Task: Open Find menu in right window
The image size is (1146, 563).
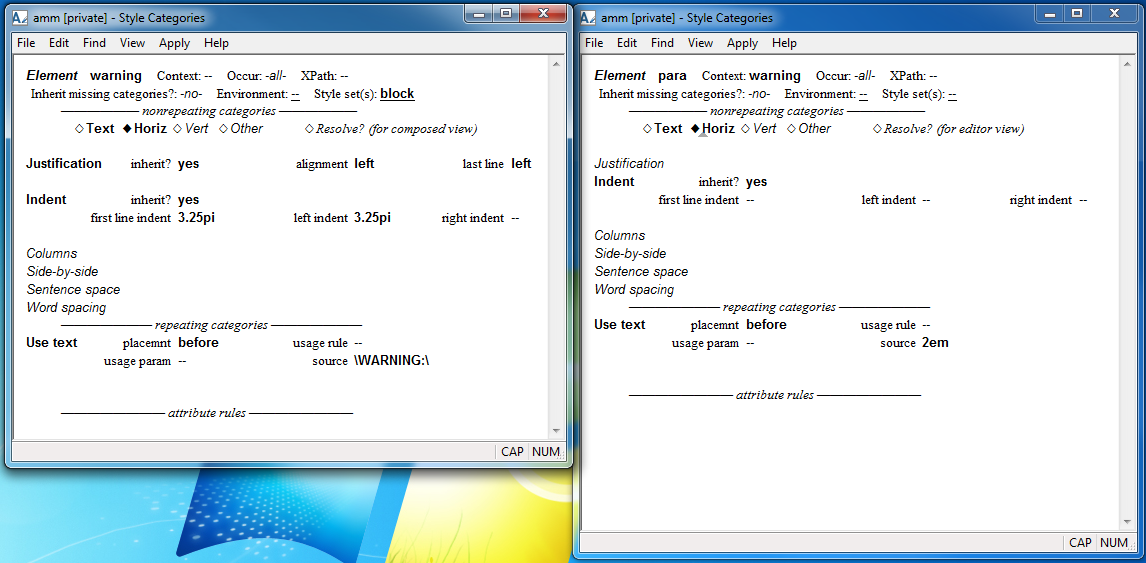Action: pyautogui.click(x=662, y=43)
